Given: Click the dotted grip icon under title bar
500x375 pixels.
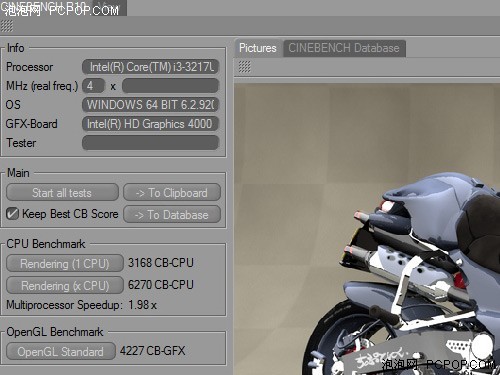Looking at the screenshot, I should (7, 26).
